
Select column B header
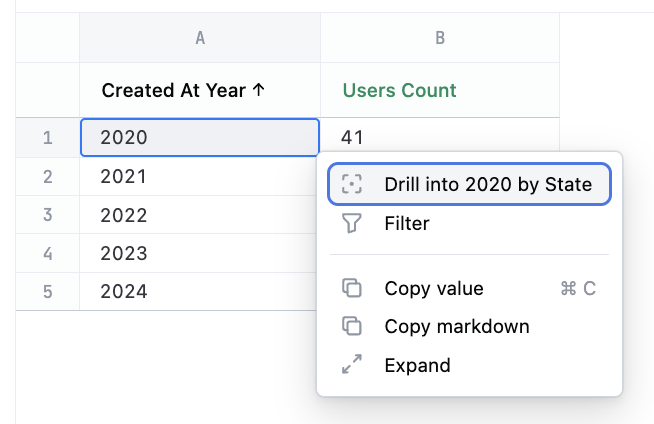440,38
